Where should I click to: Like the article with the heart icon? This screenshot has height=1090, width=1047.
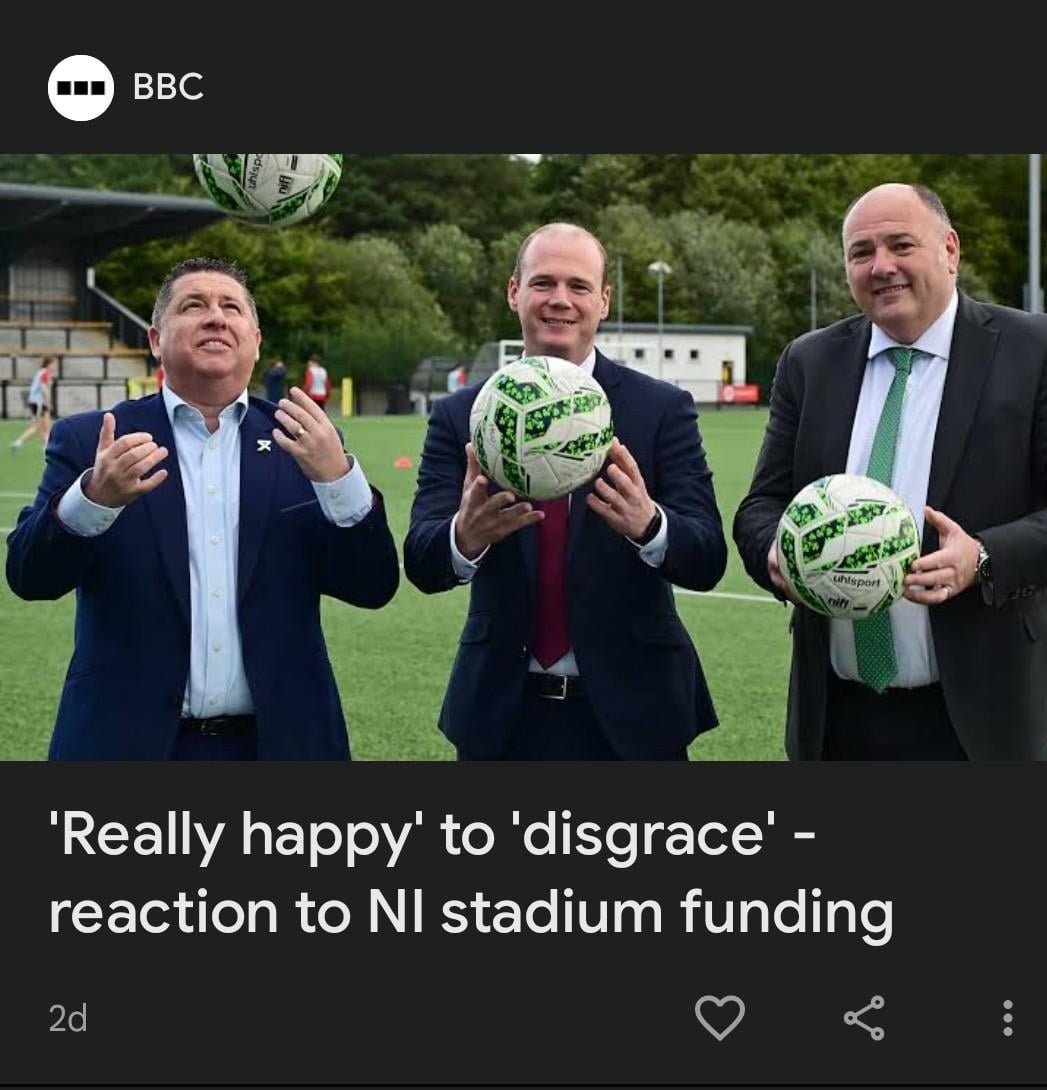[x=720, y=1018]
